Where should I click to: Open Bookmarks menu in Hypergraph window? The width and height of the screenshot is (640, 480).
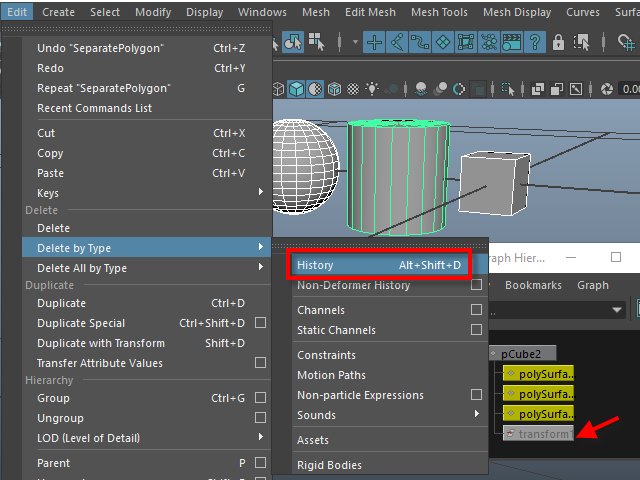point(533,285)
